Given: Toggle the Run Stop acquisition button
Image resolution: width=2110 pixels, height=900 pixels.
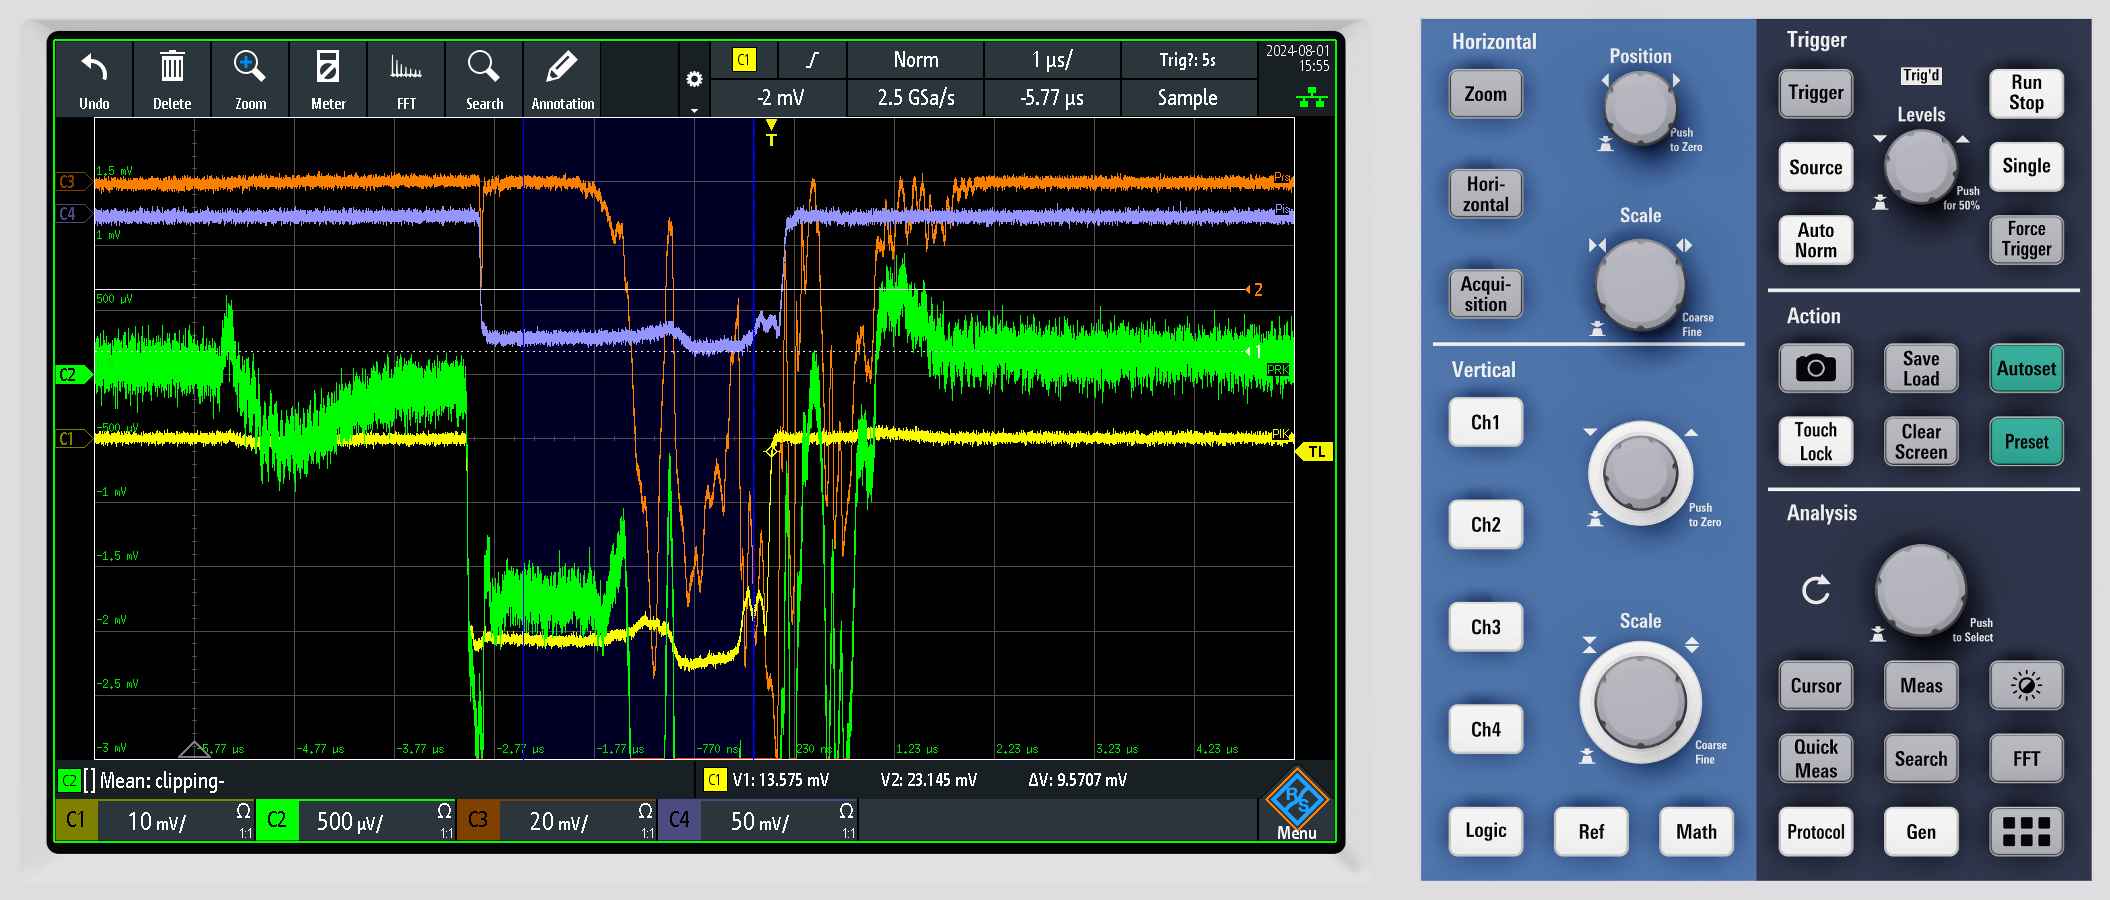Looking at the screenshot, I should pos(2026,93).
